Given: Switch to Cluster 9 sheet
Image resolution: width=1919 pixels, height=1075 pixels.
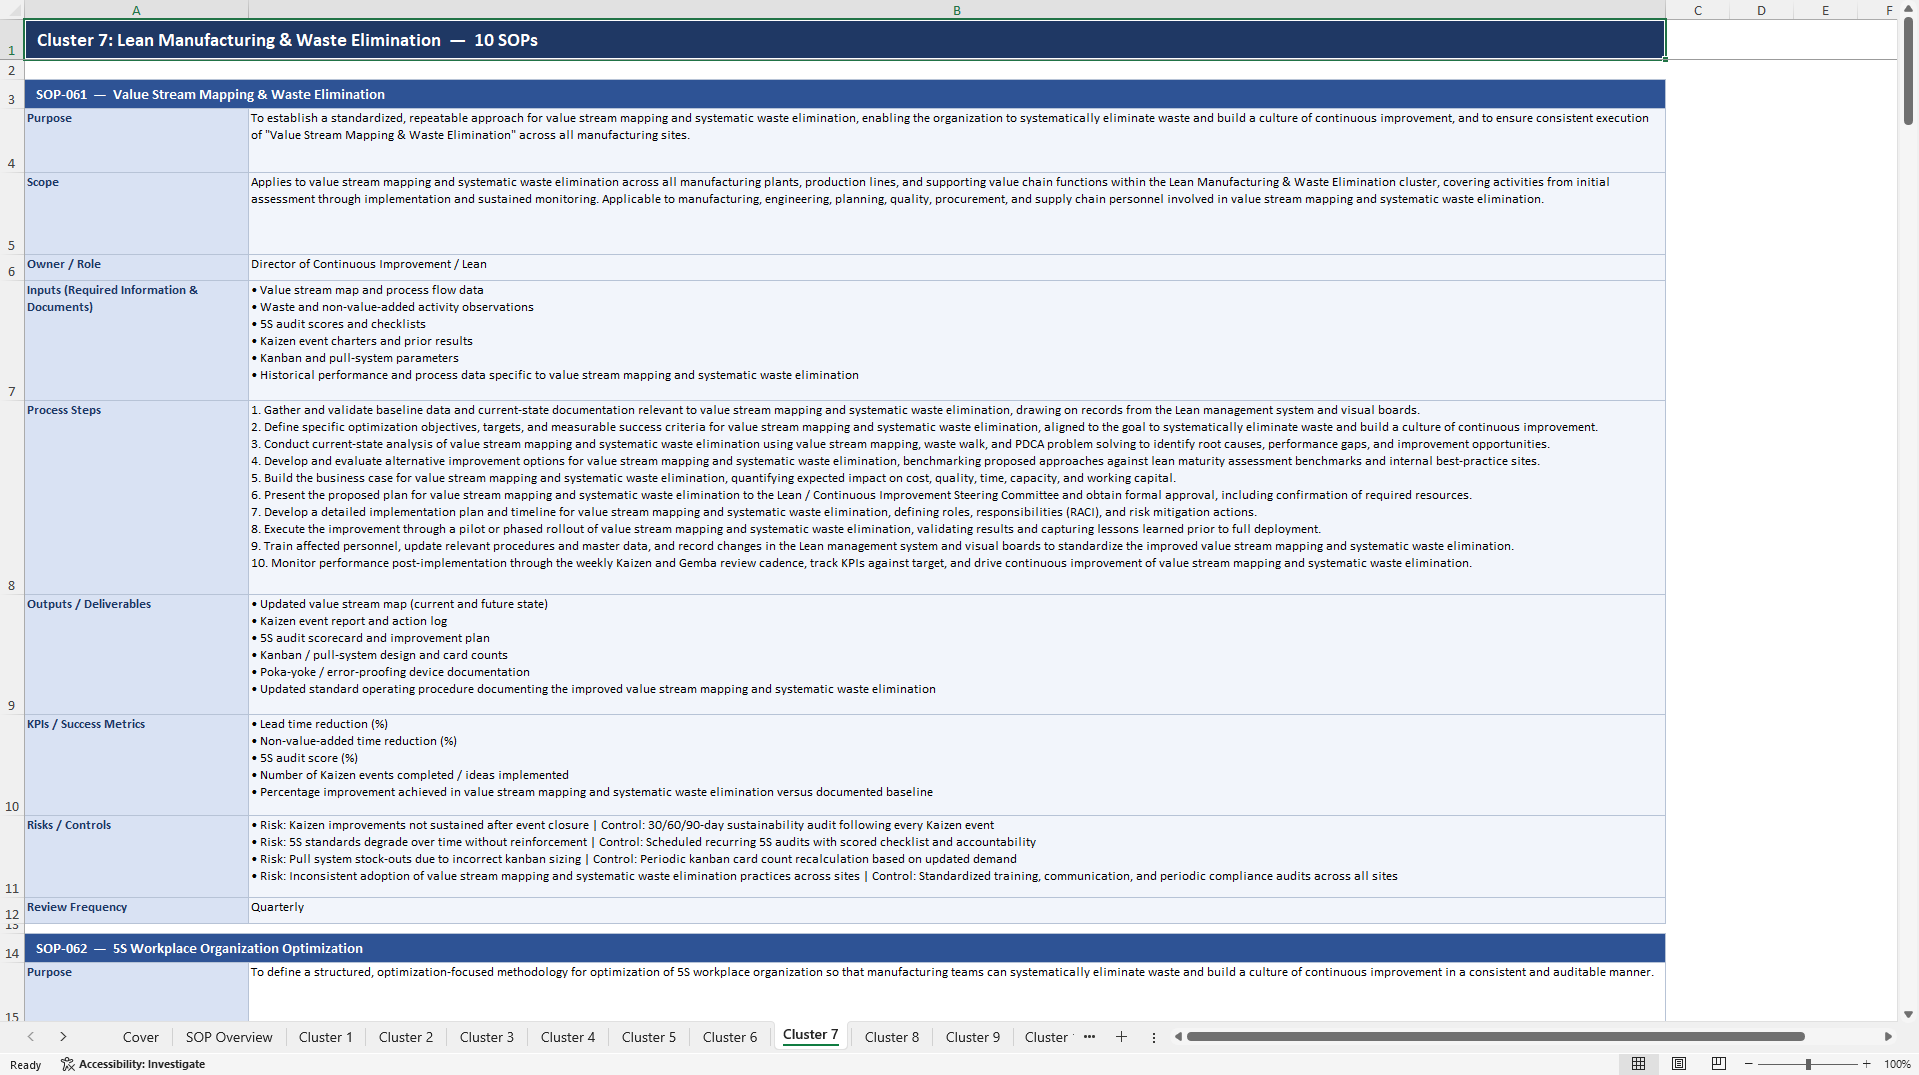Looking at the screenshot, I should pyautogui.click(x=973, y=1037).
